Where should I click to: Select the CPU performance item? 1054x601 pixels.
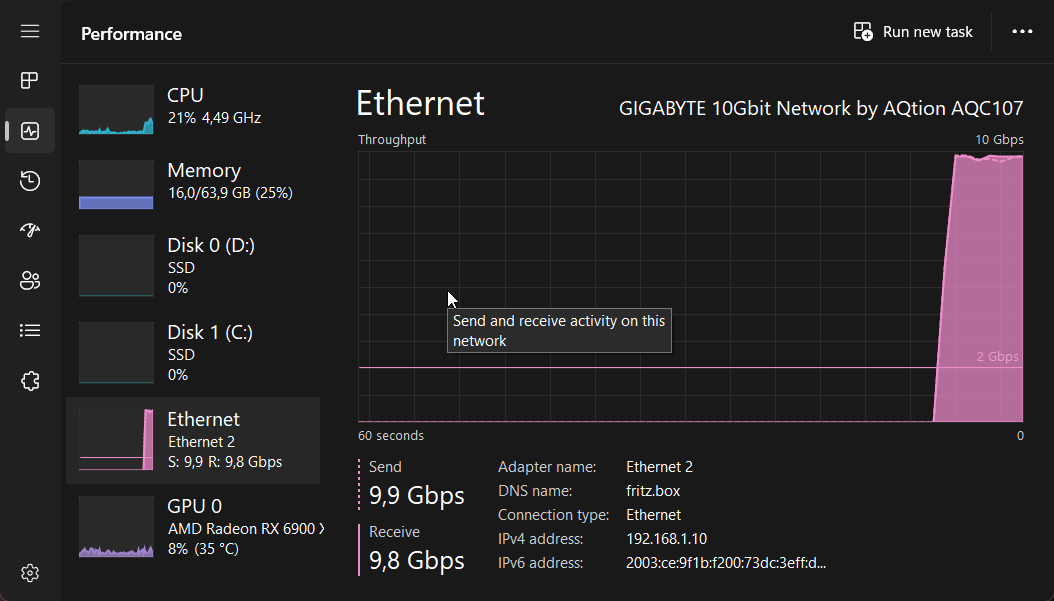coord(193,107)
